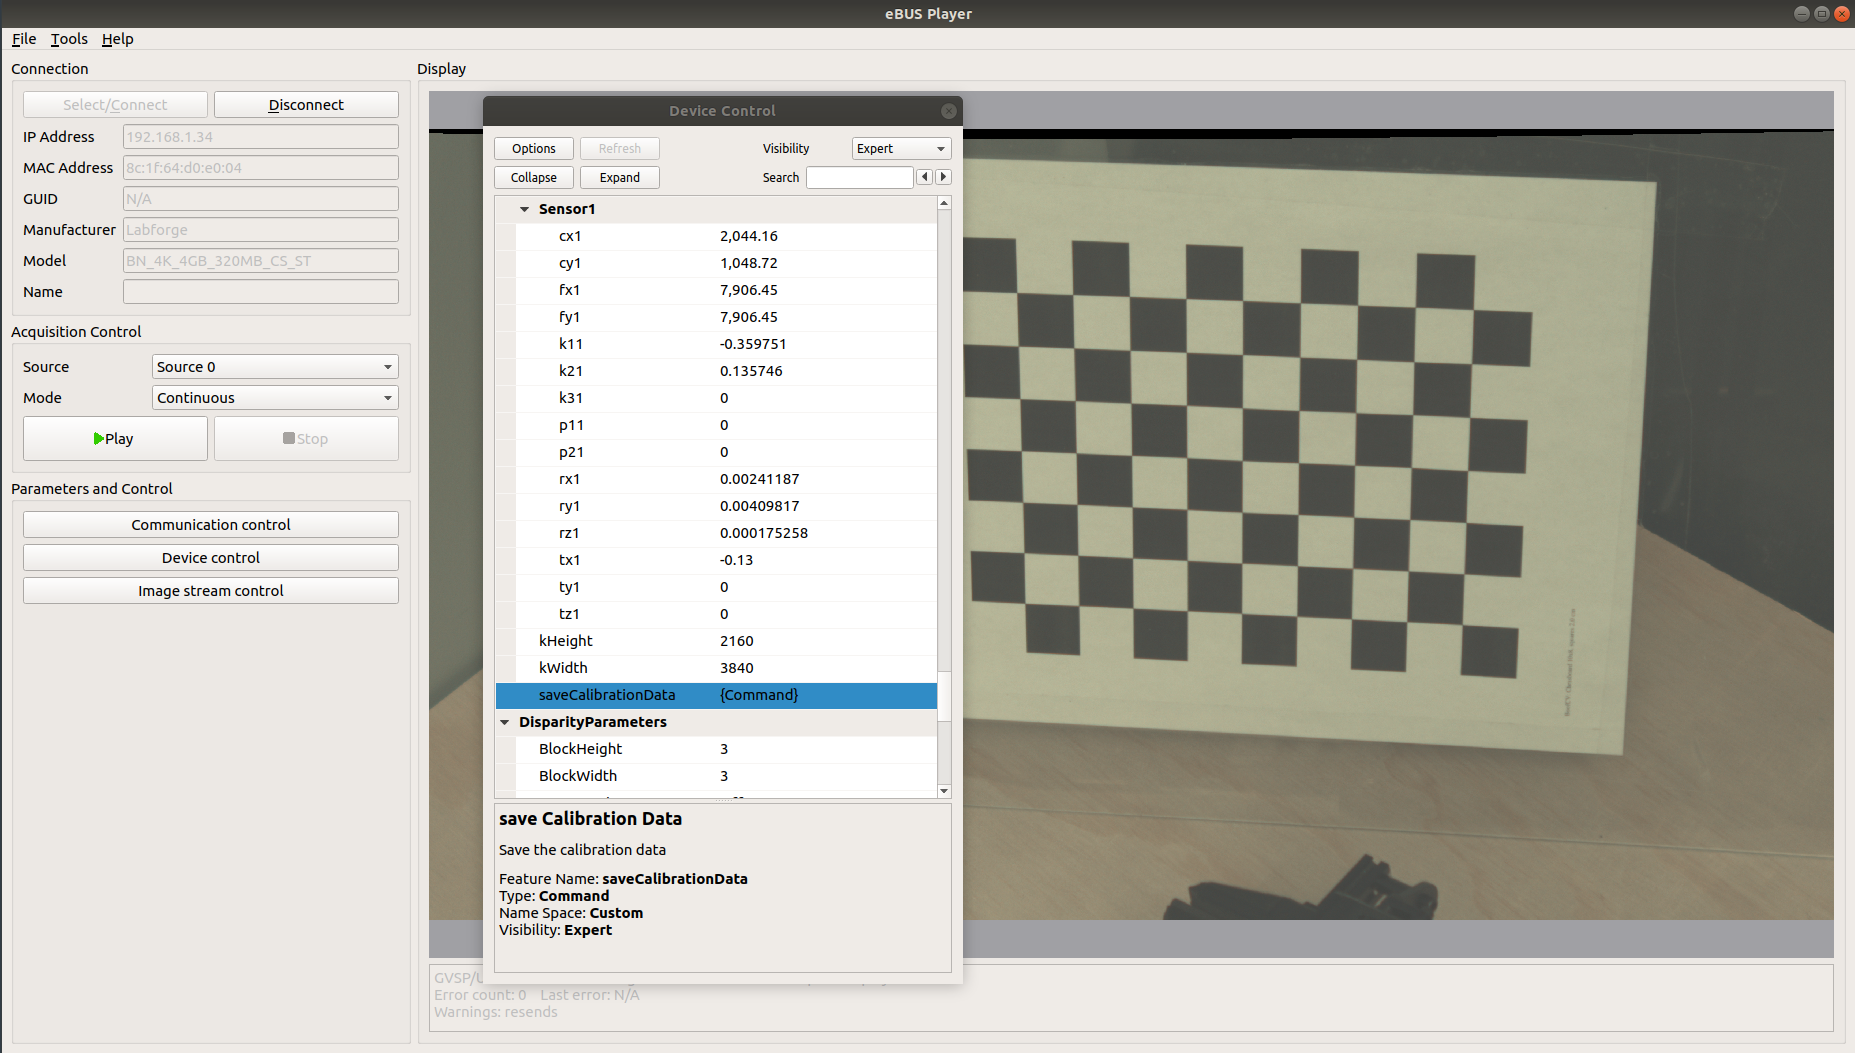This screenshot has height=1053, width=1855.
Task: Open the File menu
Action: tap(24, 39)
